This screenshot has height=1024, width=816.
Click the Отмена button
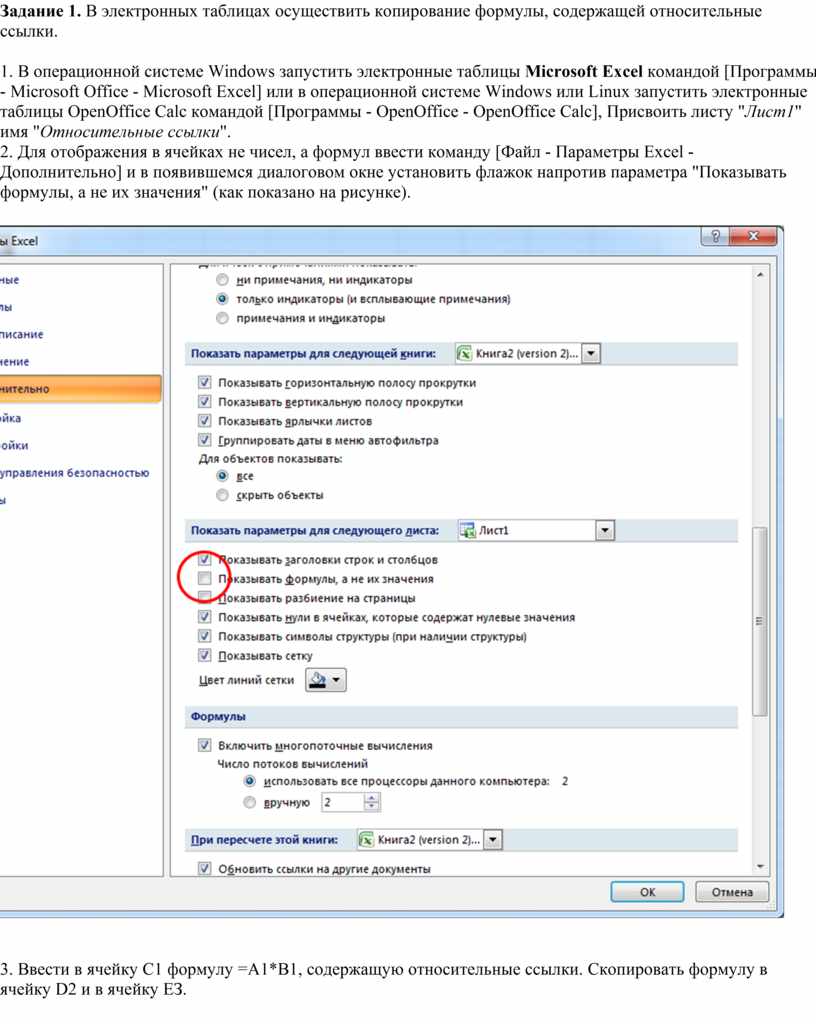click(x=732, y=892)
